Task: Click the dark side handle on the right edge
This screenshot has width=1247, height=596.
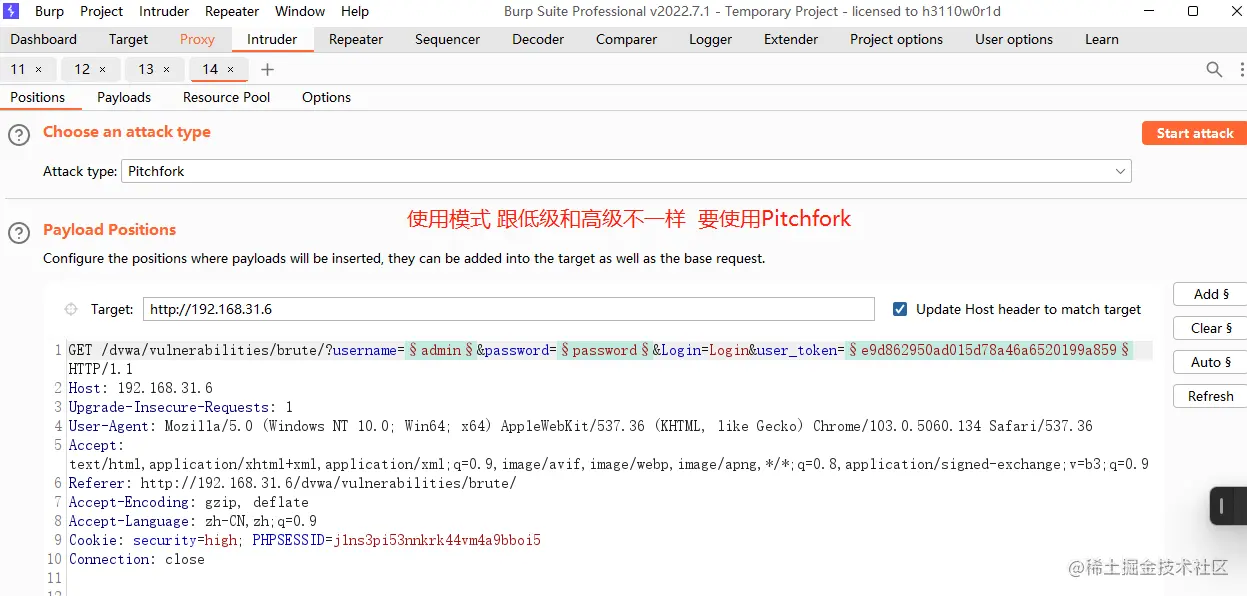Action: [1228, 506]
